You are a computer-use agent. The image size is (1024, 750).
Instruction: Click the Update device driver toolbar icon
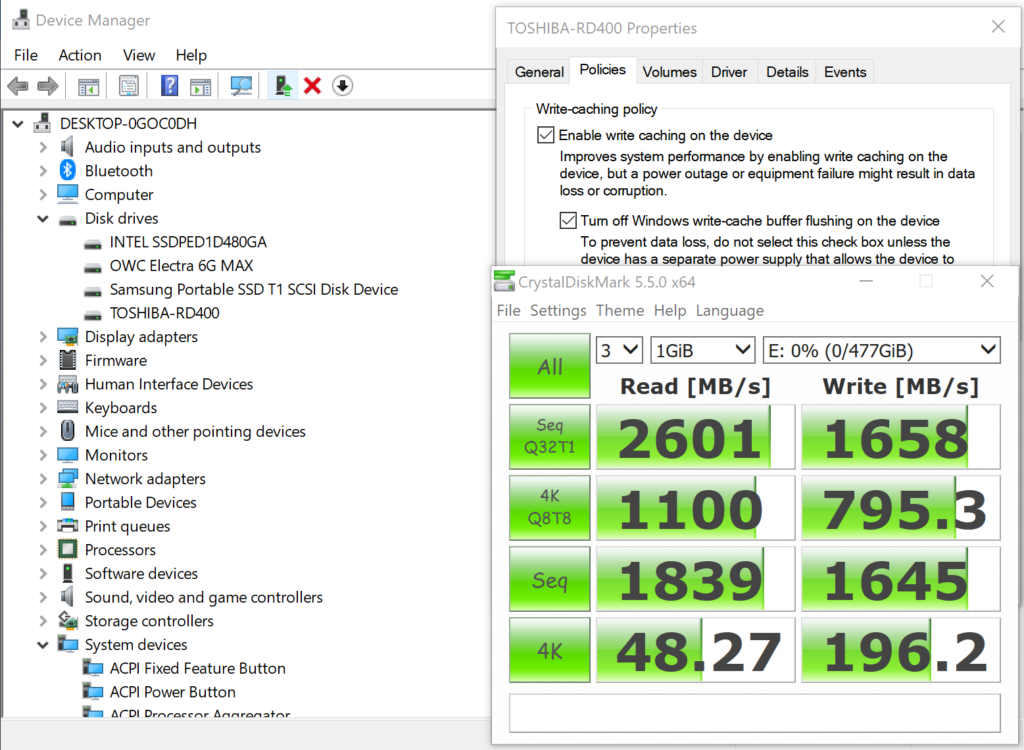(284, 86)
